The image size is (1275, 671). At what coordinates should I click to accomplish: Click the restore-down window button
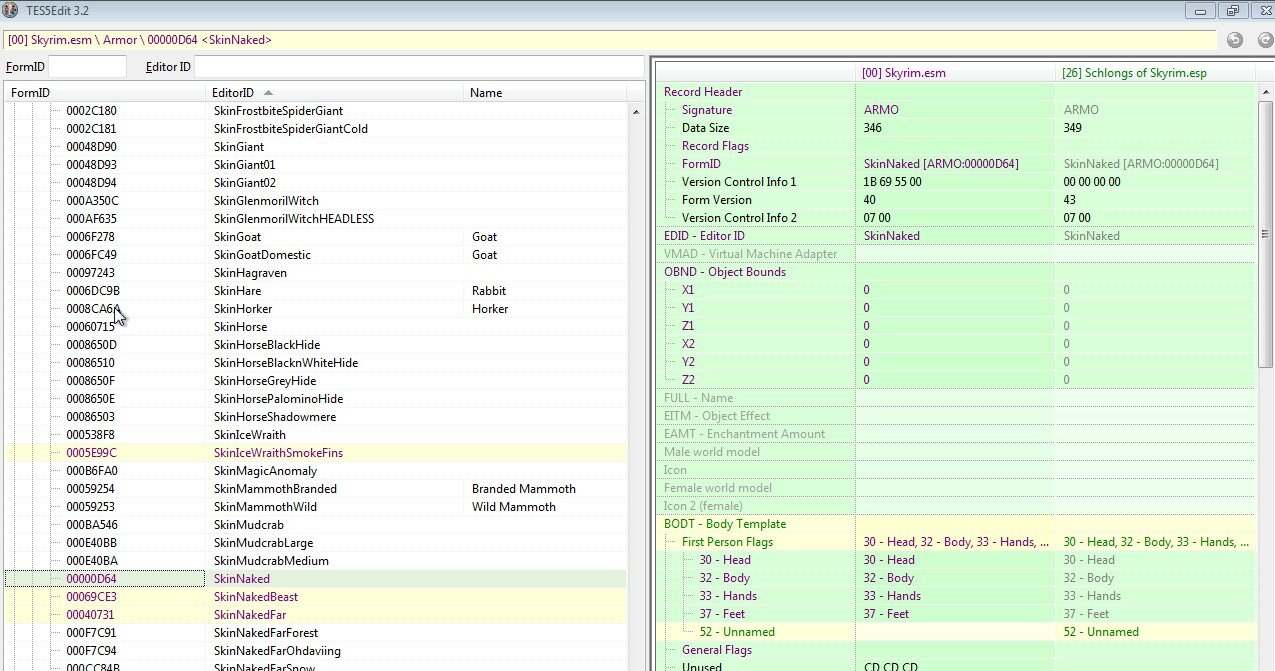tap(1232, 11)
